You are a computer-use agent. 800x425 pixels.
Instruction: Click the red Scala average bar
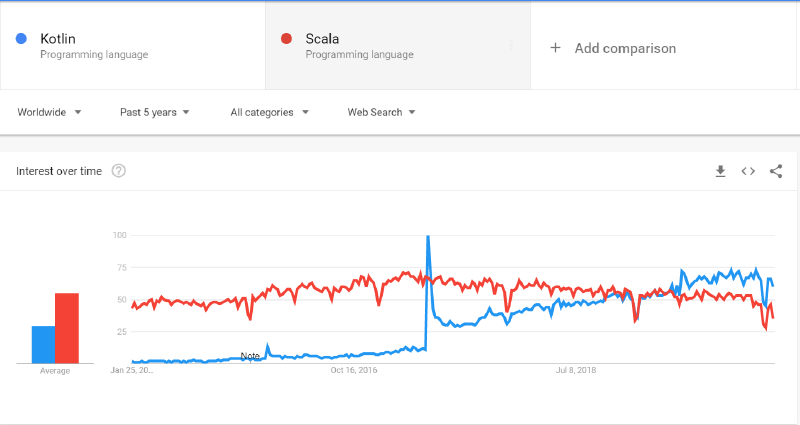(x=67, y=328)
